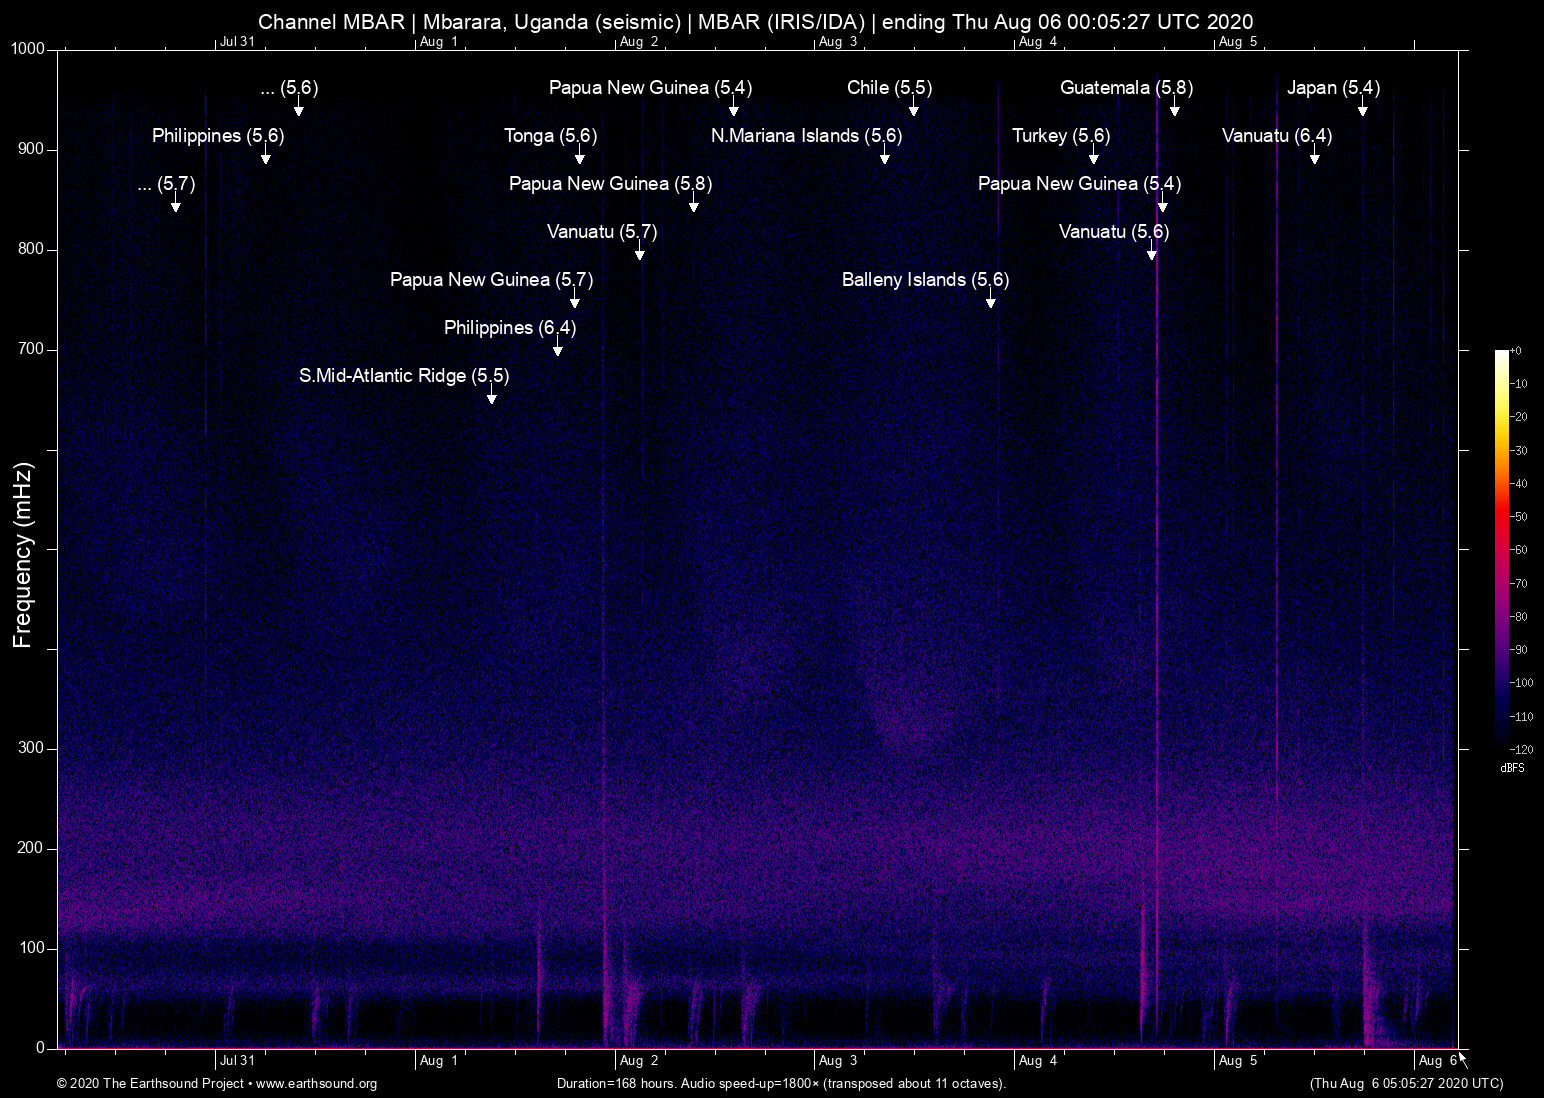Screen dimensions: 1544x1098
Task: Click the Turkey (5.6) event label
Action: tap(1061, 136)
